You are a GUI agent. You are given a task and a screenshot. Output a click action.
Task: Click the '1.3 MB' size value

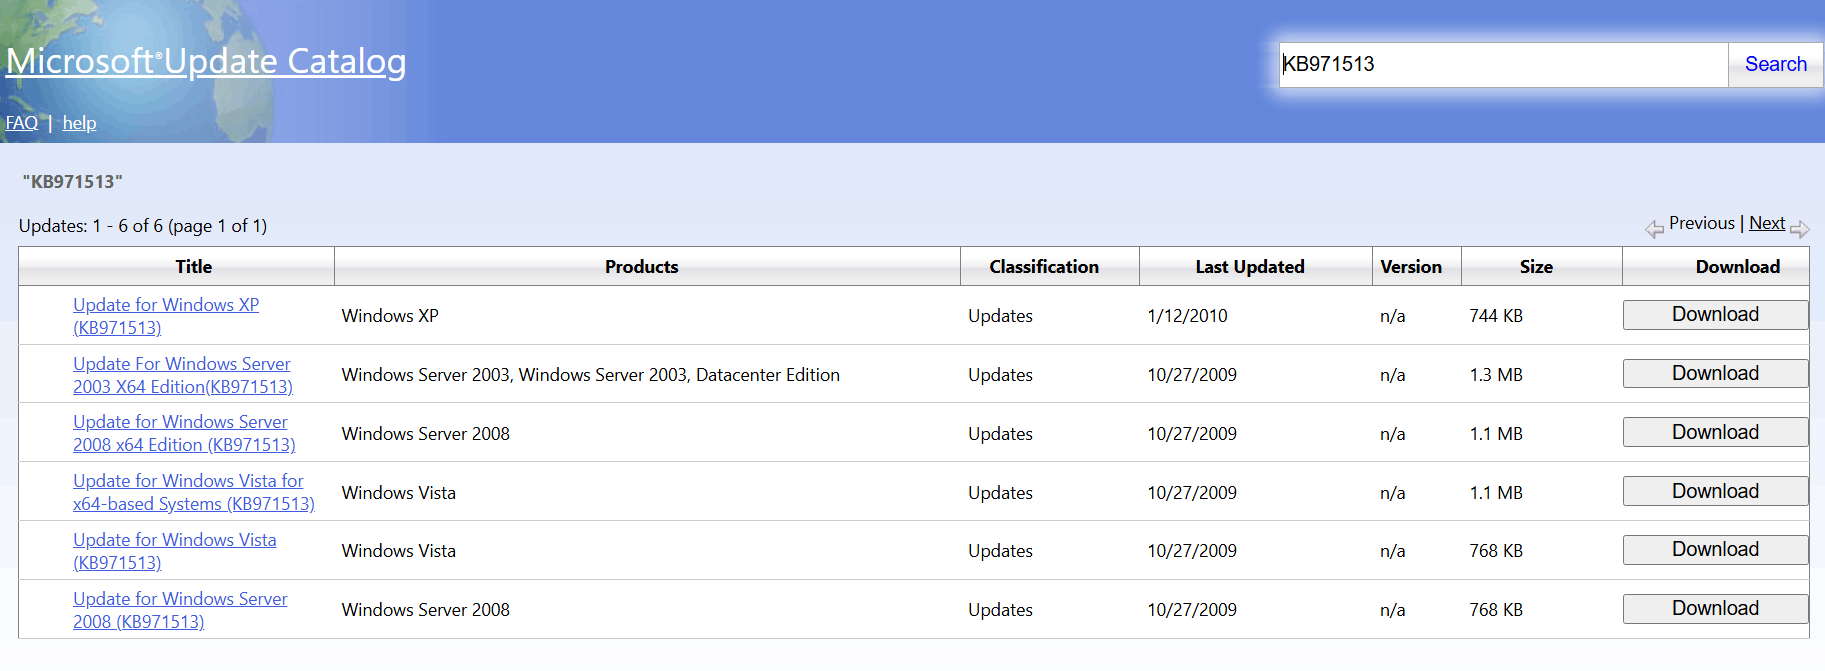[x=1496, y=375]
